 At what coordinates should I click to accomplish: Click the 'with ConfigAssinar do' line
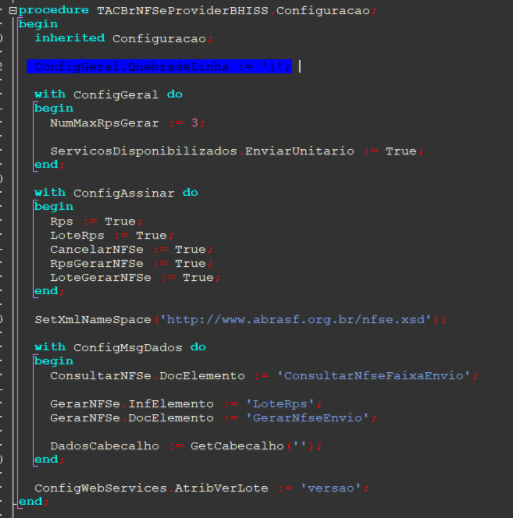point(116,193)
